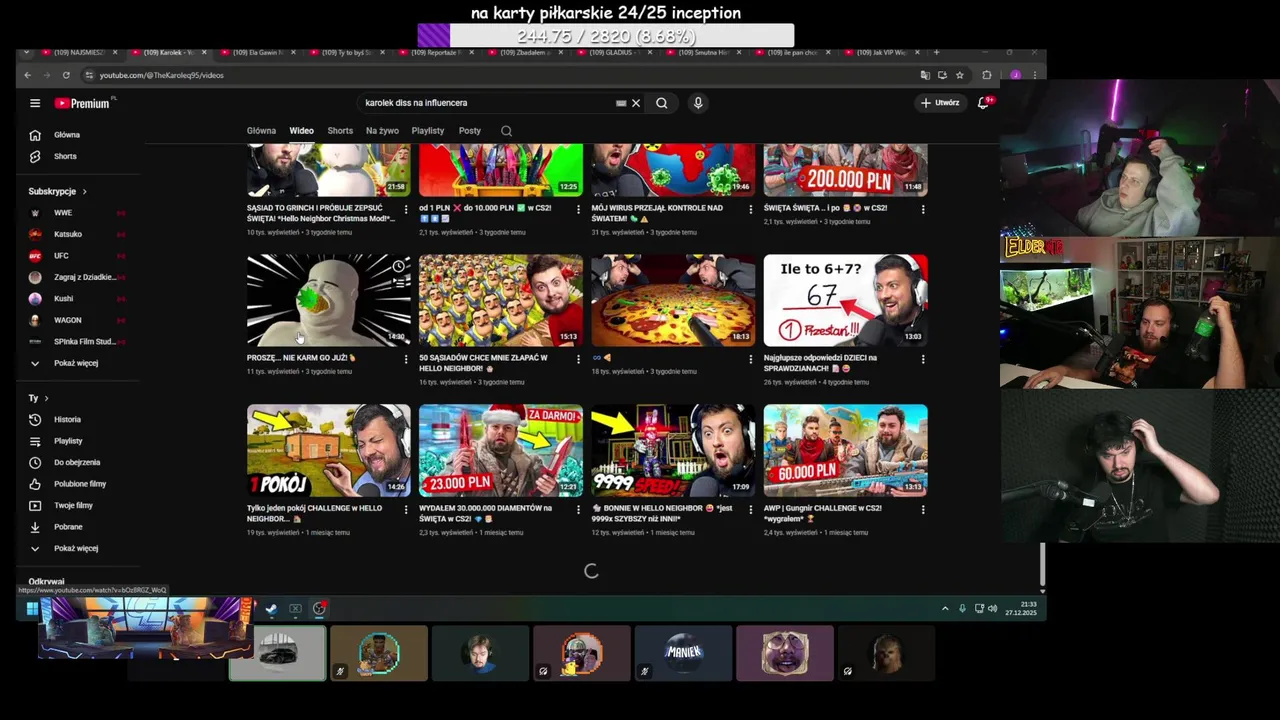Screen dimensions: 1280x720
Task: Click the Główna home icon in sidebar
Action: [x=35, y=135]
